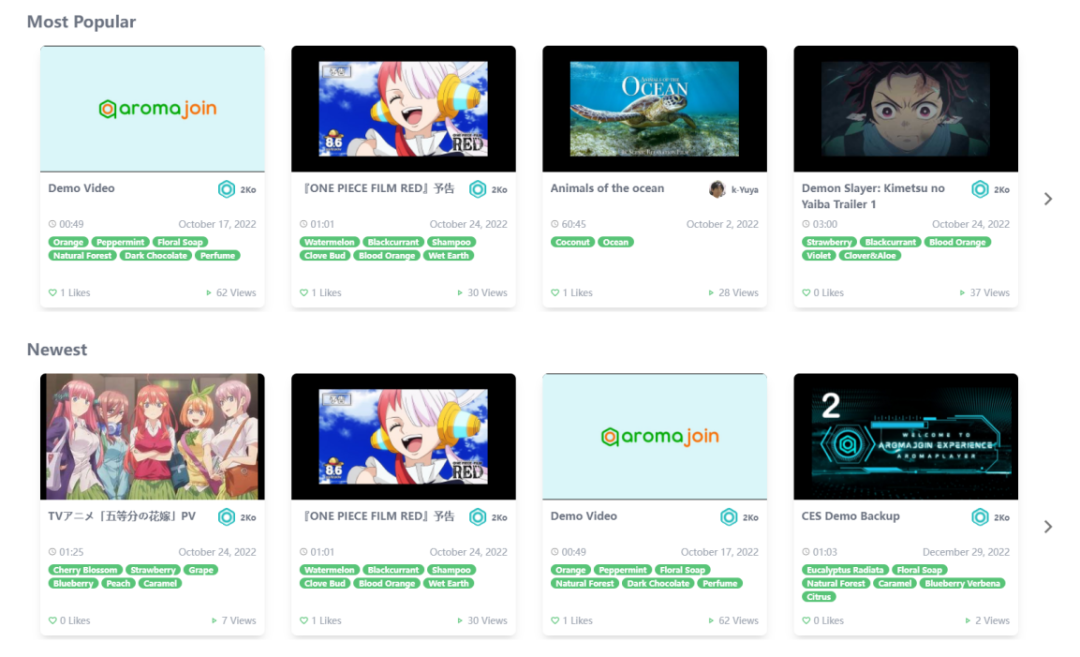The width and height of the screenshot is (1080, 657).
Task: Click heart icon on Newest Demo Video
Action: point(554,620)
